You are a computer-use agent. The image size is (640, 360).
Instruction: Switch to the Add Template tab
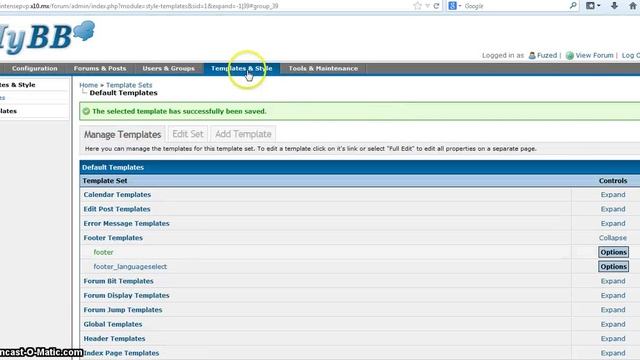[x=243, y=134]
